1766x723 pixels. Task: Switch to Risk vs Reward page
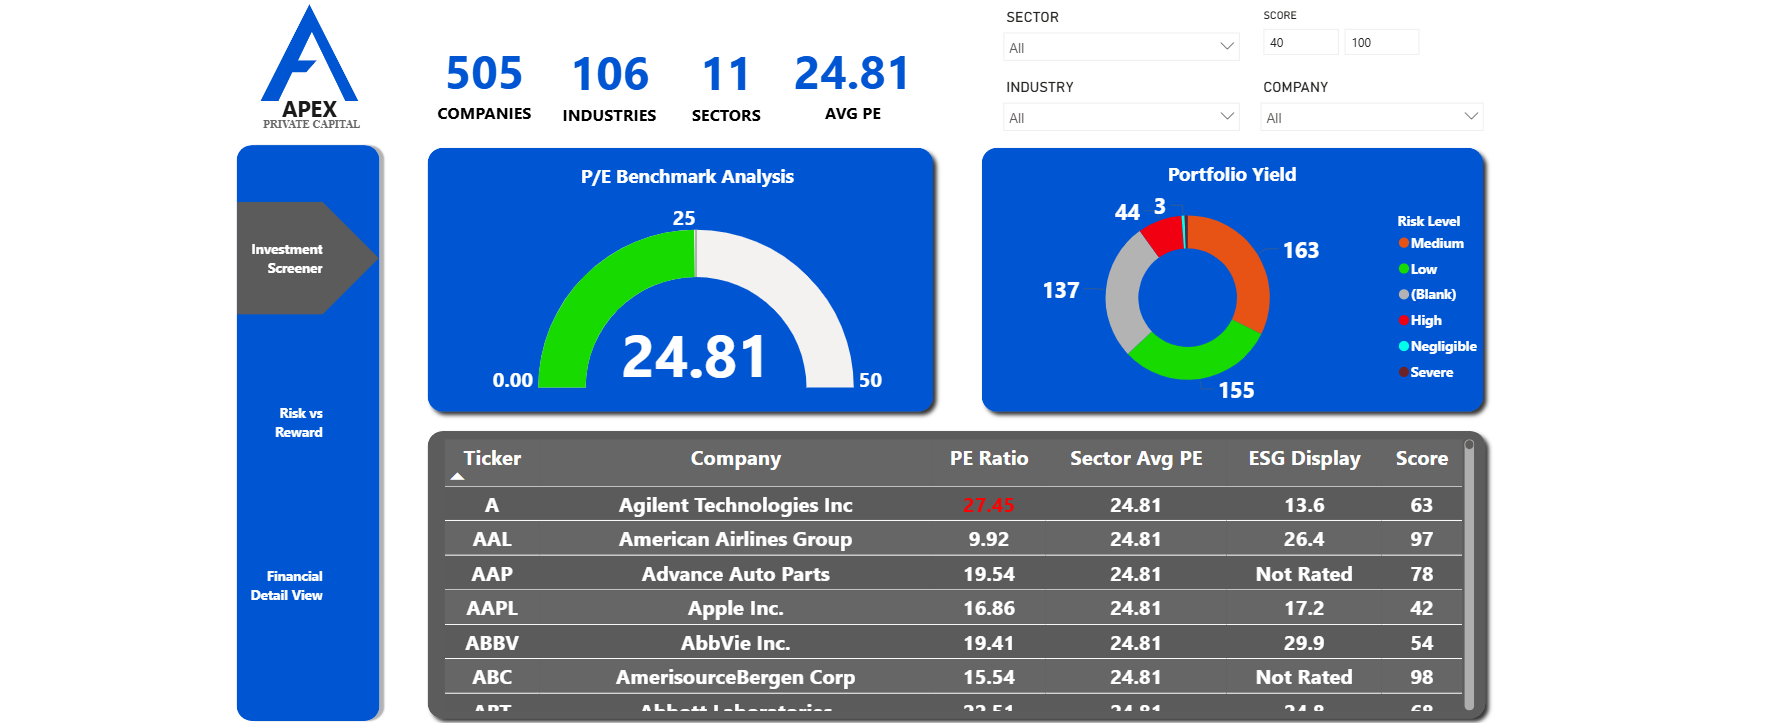pos(300,422)
